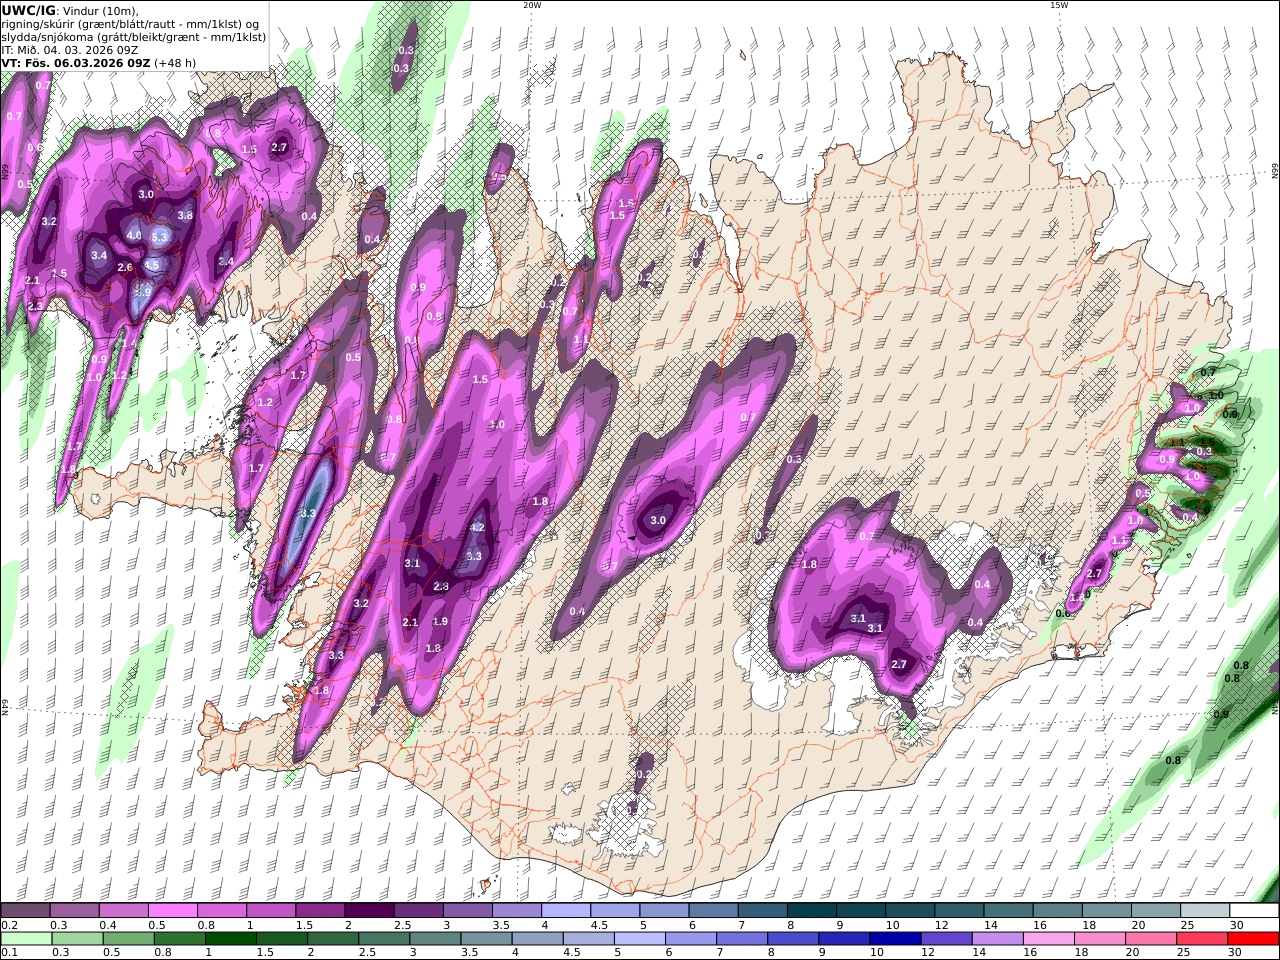Click the 2.8 precipitation value on the map
The width and height of the screenshot is (1280, 960).
[x=441, y=587]
